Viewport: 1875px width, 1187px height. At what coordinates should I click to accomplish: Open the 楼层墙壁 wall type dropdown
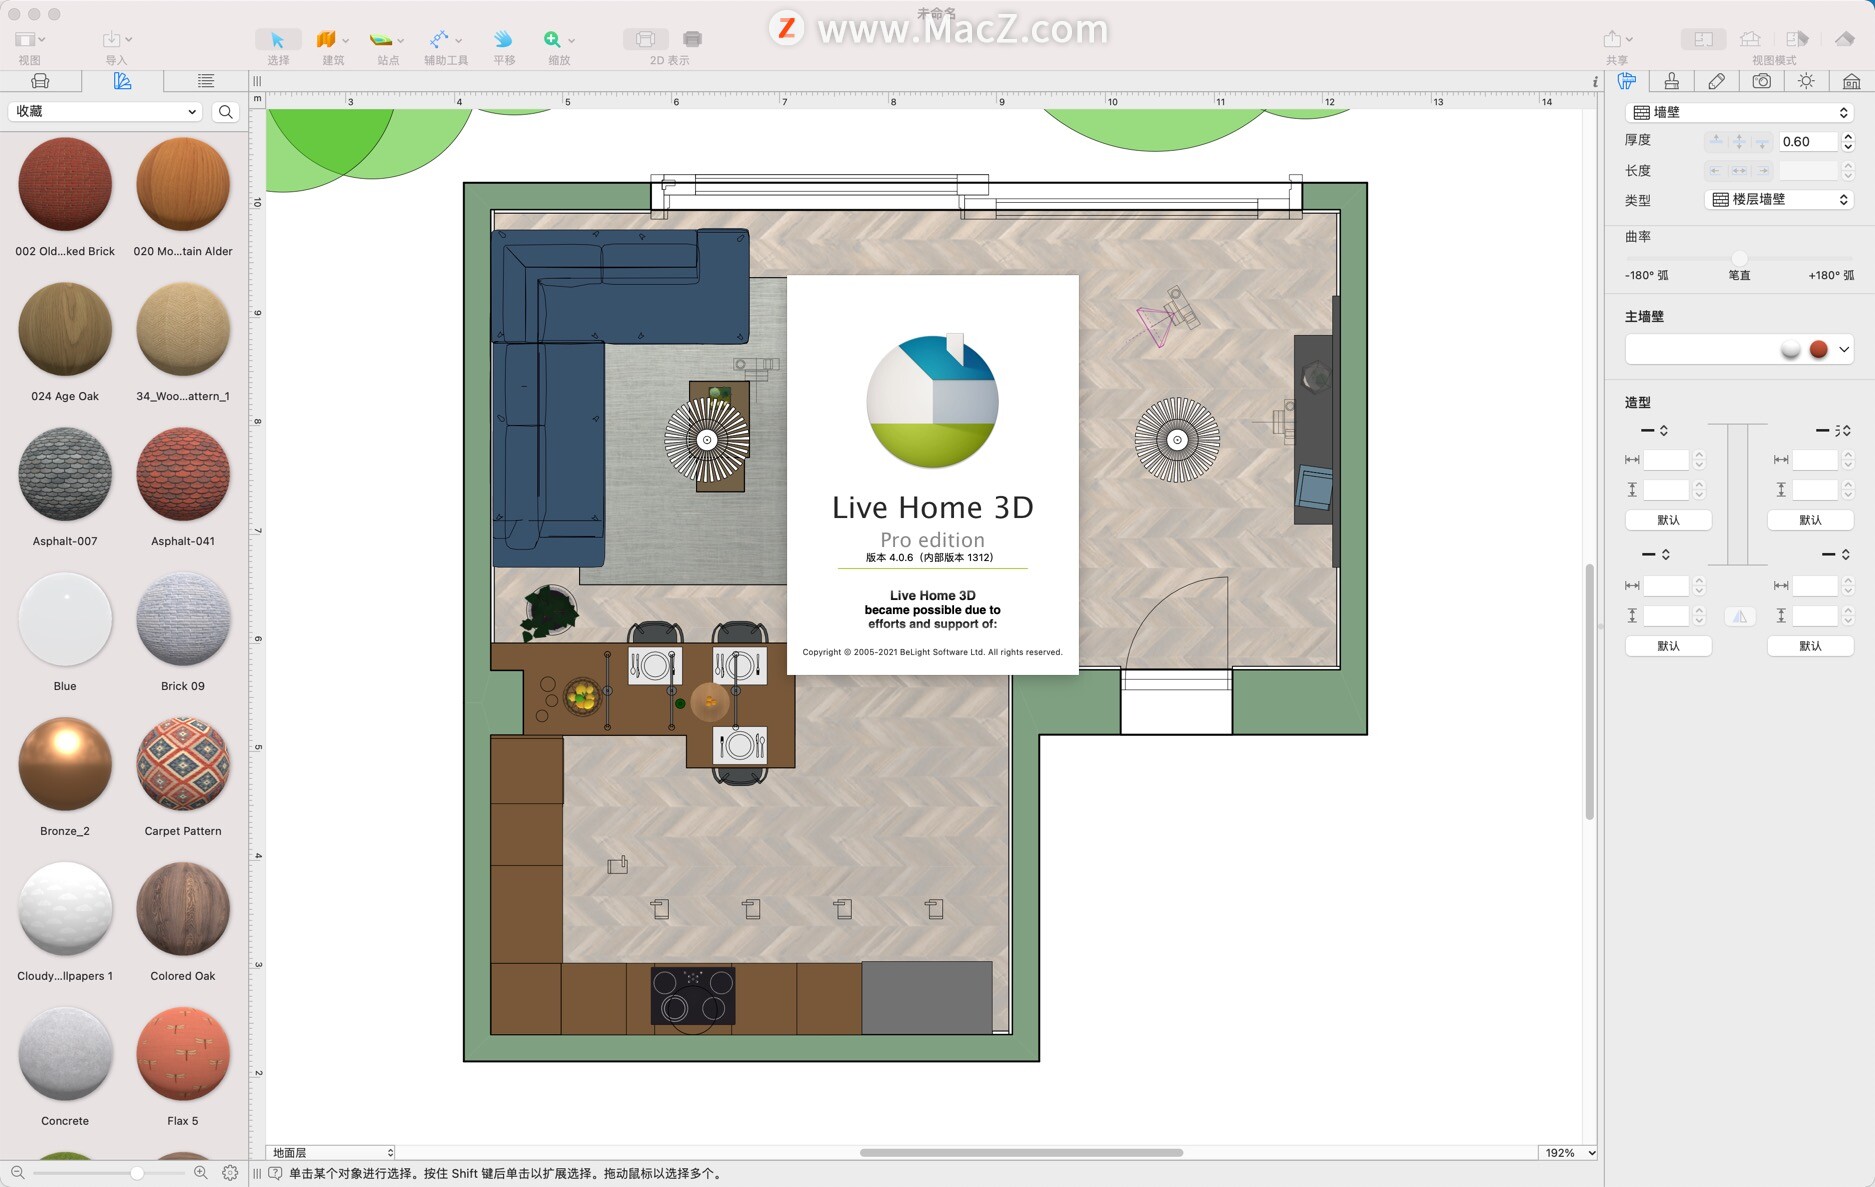tap(1779, 200)
